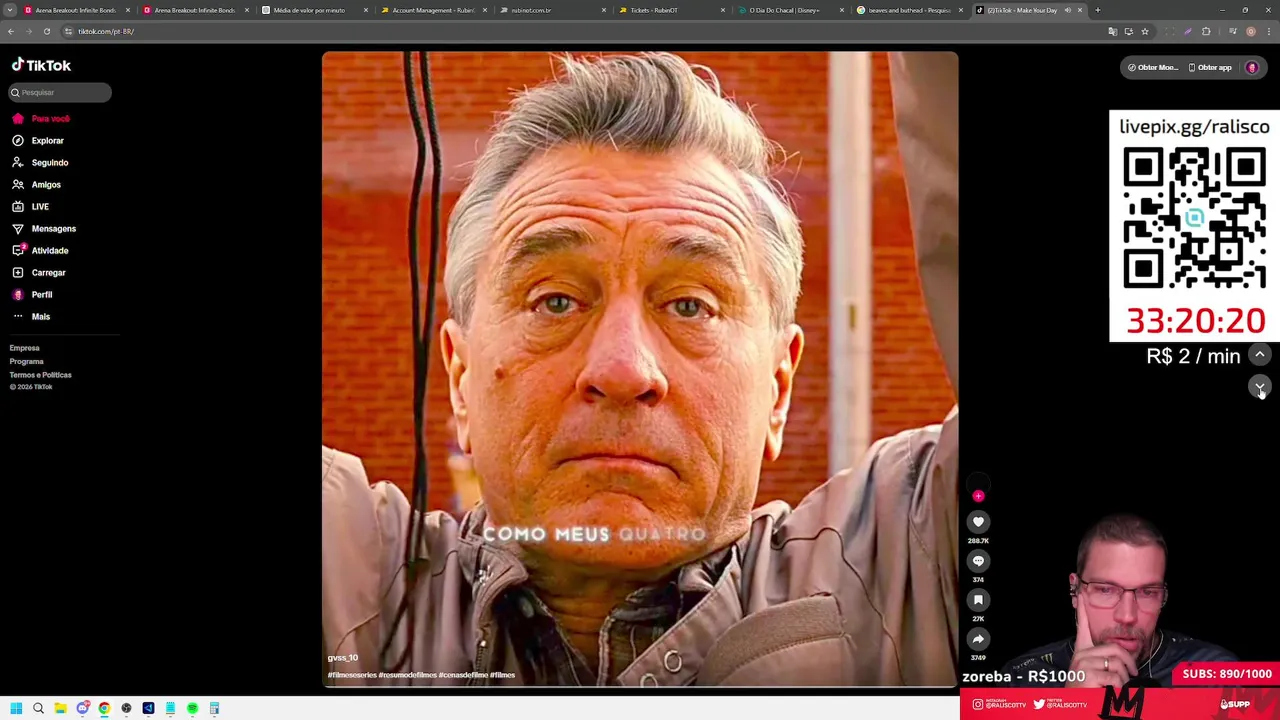Open Discord from the taskbar
Screen dimensions: 1280x720
click(x=82, y=708)
